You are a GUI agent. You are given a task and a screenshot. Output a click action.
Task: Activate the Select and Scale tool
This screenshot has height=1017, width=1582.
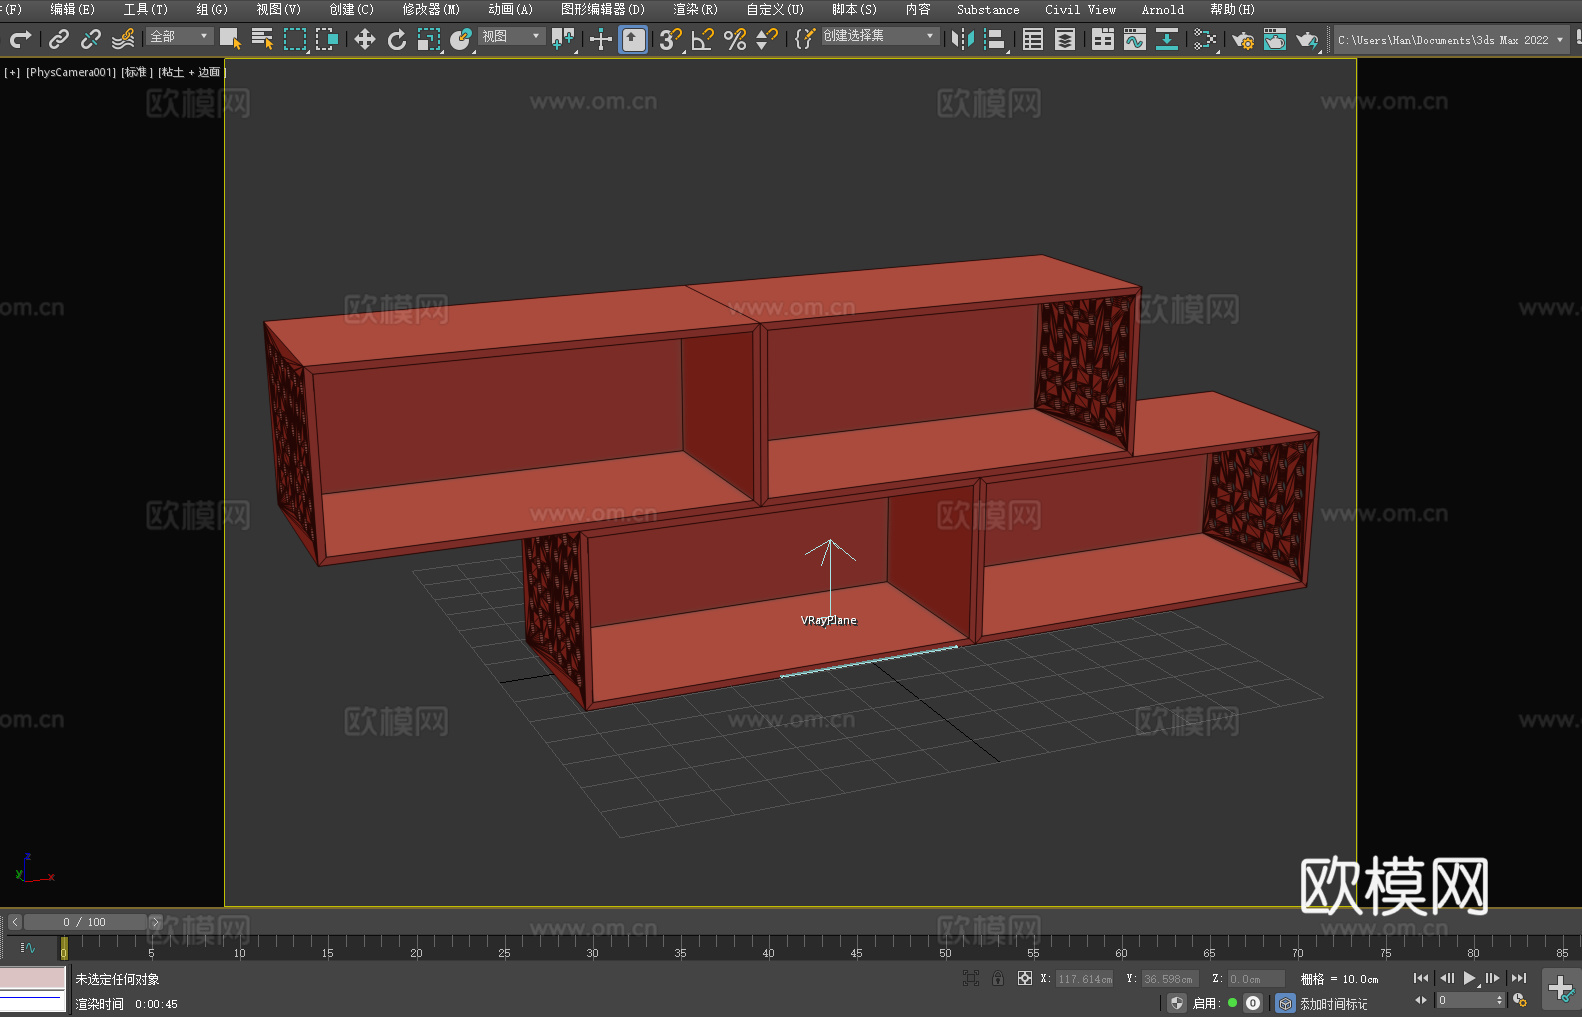pos(429,39)
